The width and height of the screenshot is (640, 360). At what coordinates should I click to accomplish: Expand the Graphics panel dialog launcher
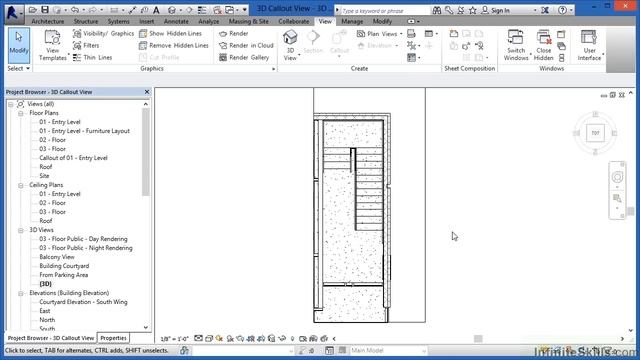[273, 69]
